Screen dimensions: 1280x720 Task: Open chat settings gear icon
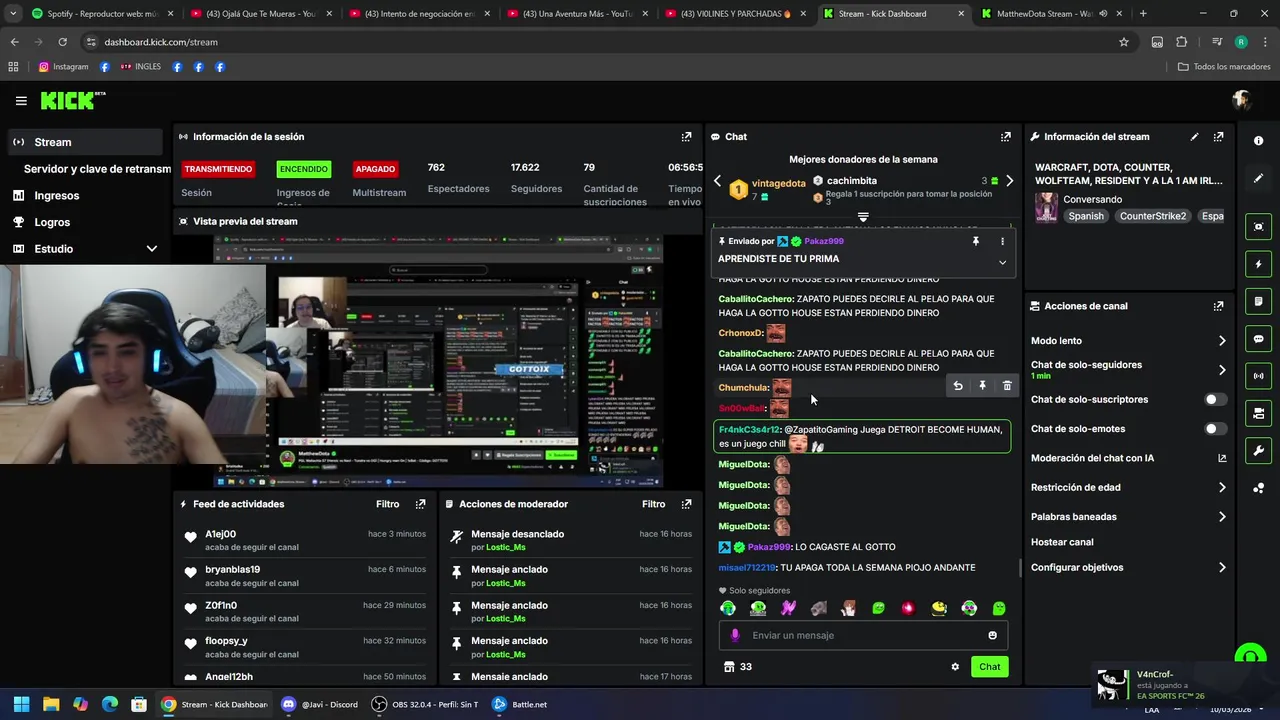[955, 667]
